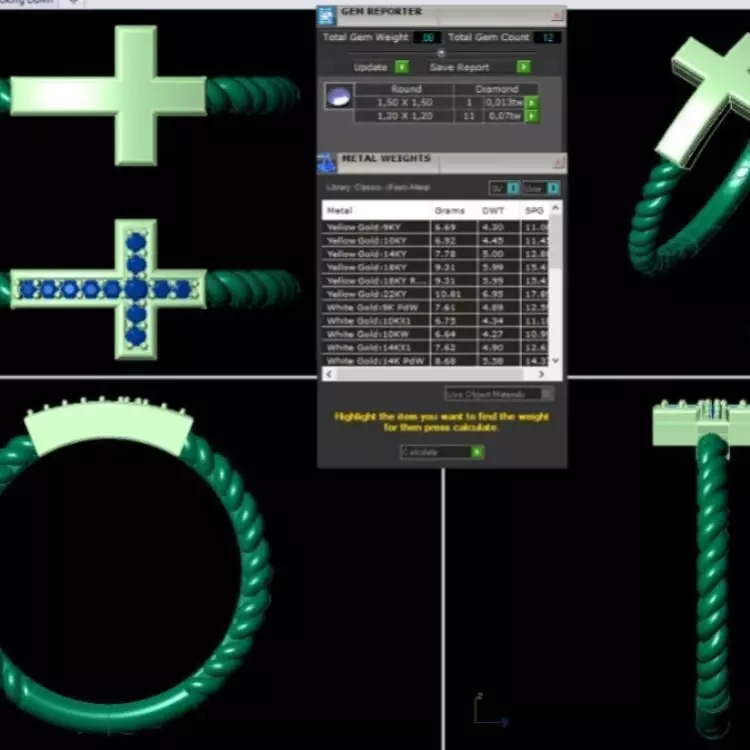
Task: Click scroll-right arrow of metals list
Action: [541, 374]
